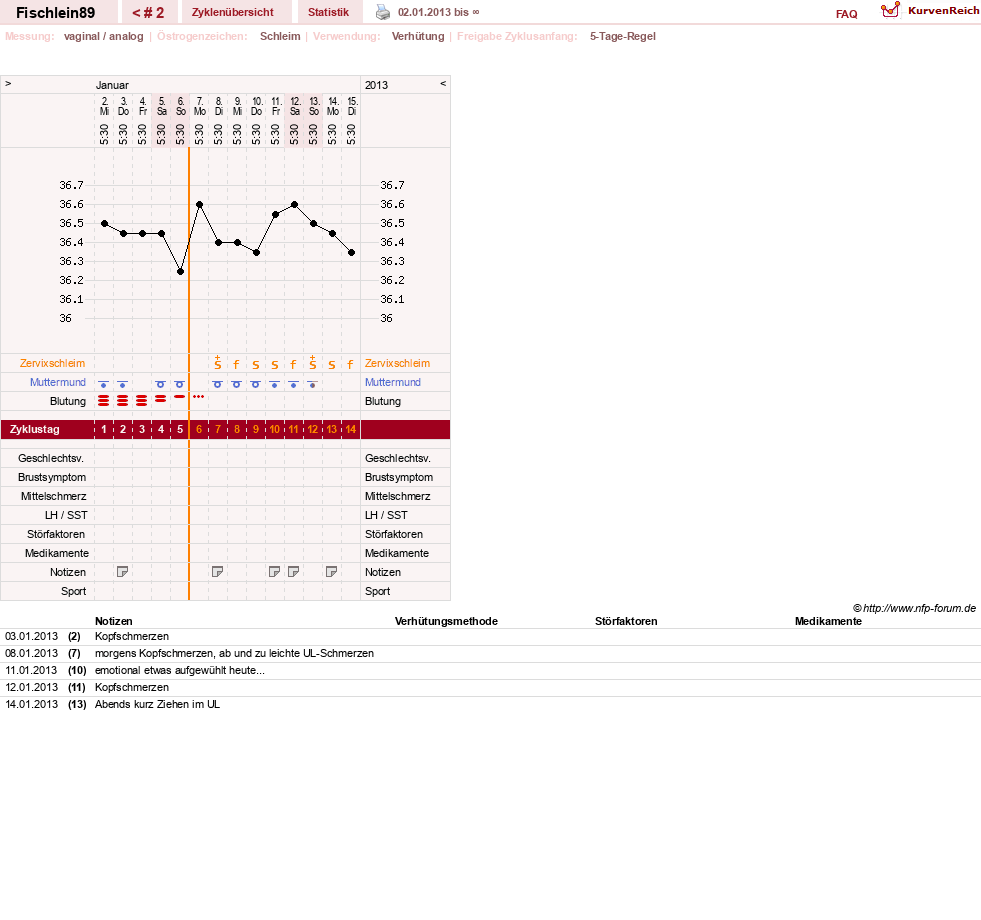Click the 'vaginal / analog' measurement value
Viewport: 981px width, 920px height.
(104, 36)
